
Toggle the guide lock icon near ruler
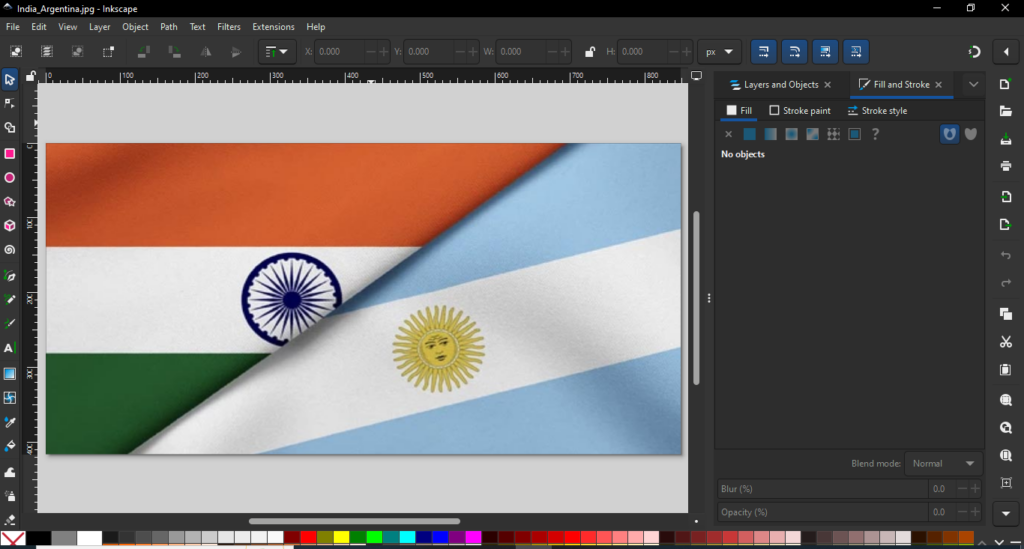30,76
